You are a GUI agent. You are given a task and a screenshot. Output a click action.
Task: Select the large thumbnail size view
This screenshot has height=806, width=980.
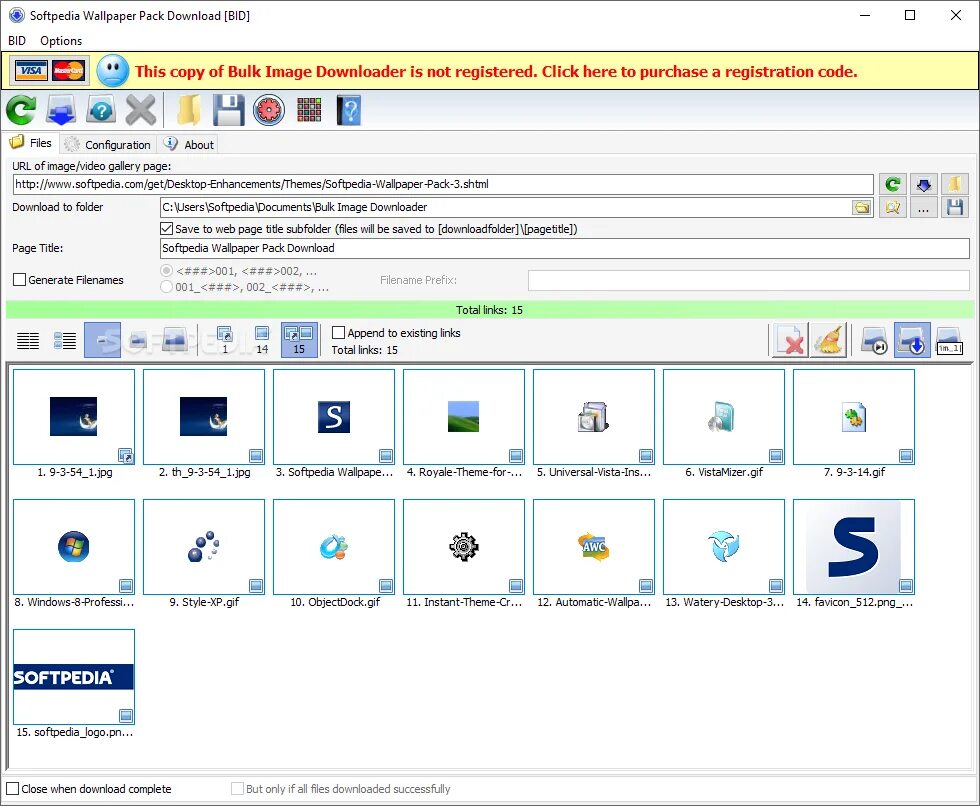(174, 341)
